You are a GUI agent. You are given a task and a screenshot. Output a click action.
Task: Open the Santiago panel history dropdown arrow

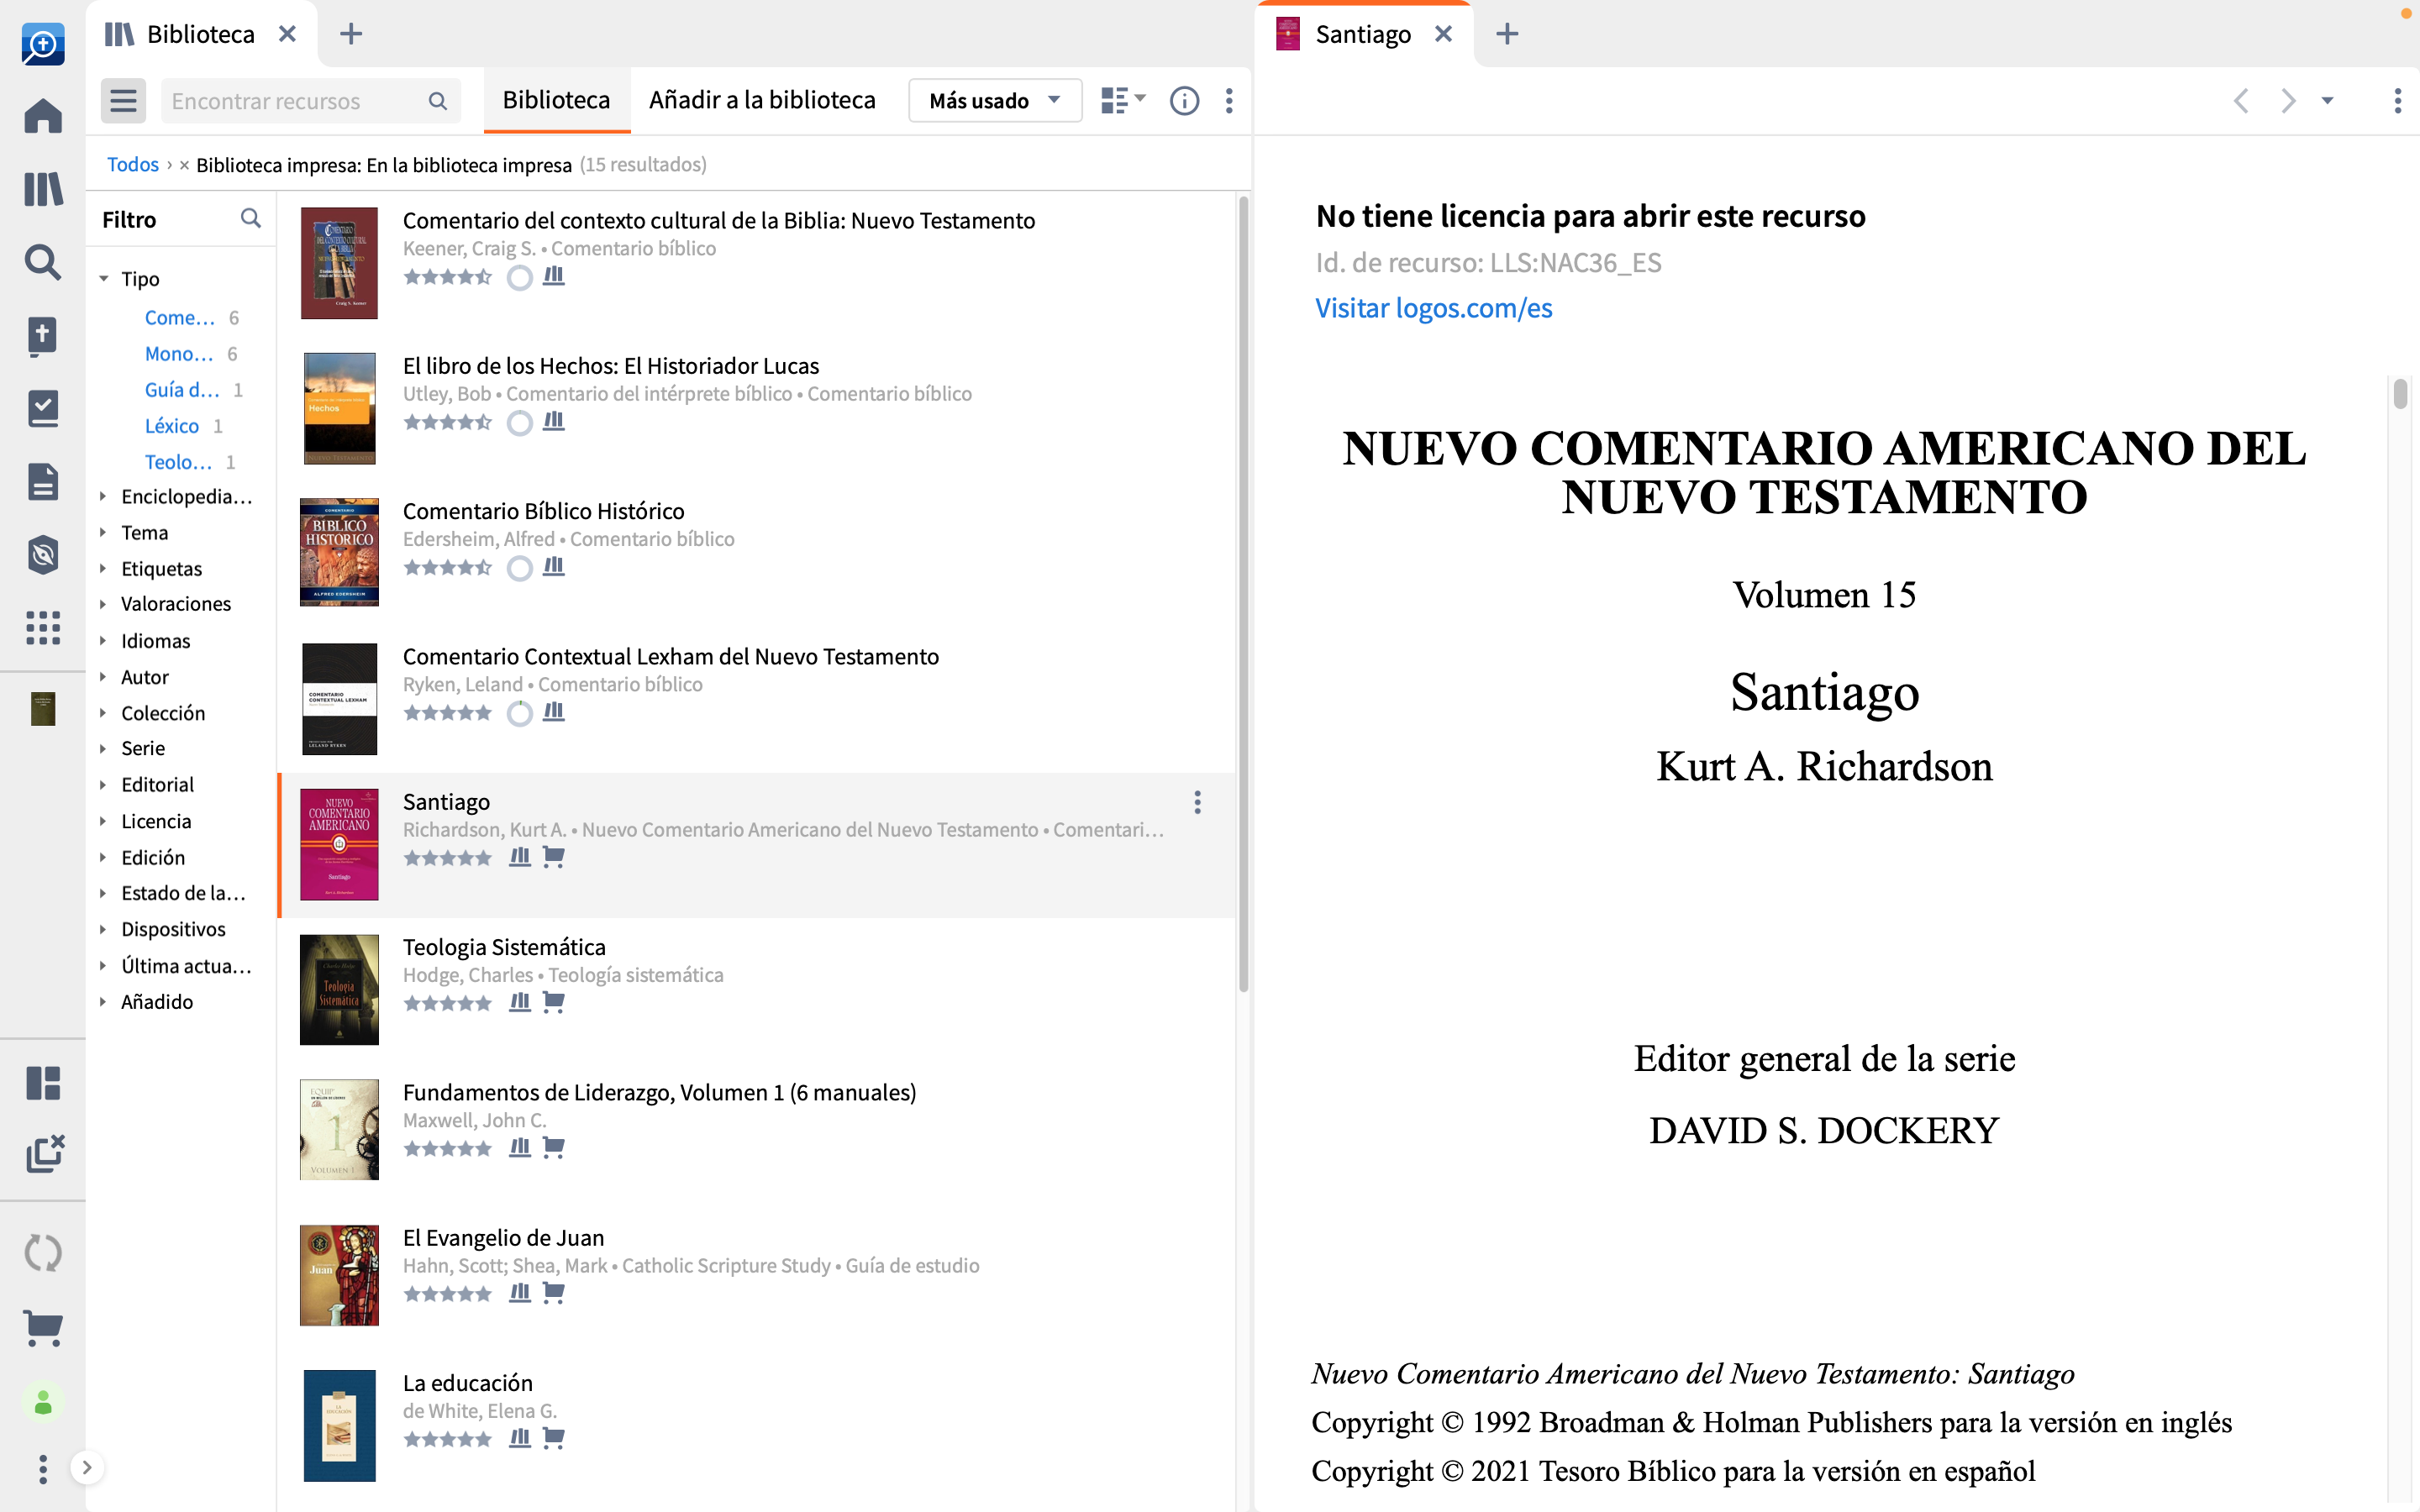(x=2327, y=101)
